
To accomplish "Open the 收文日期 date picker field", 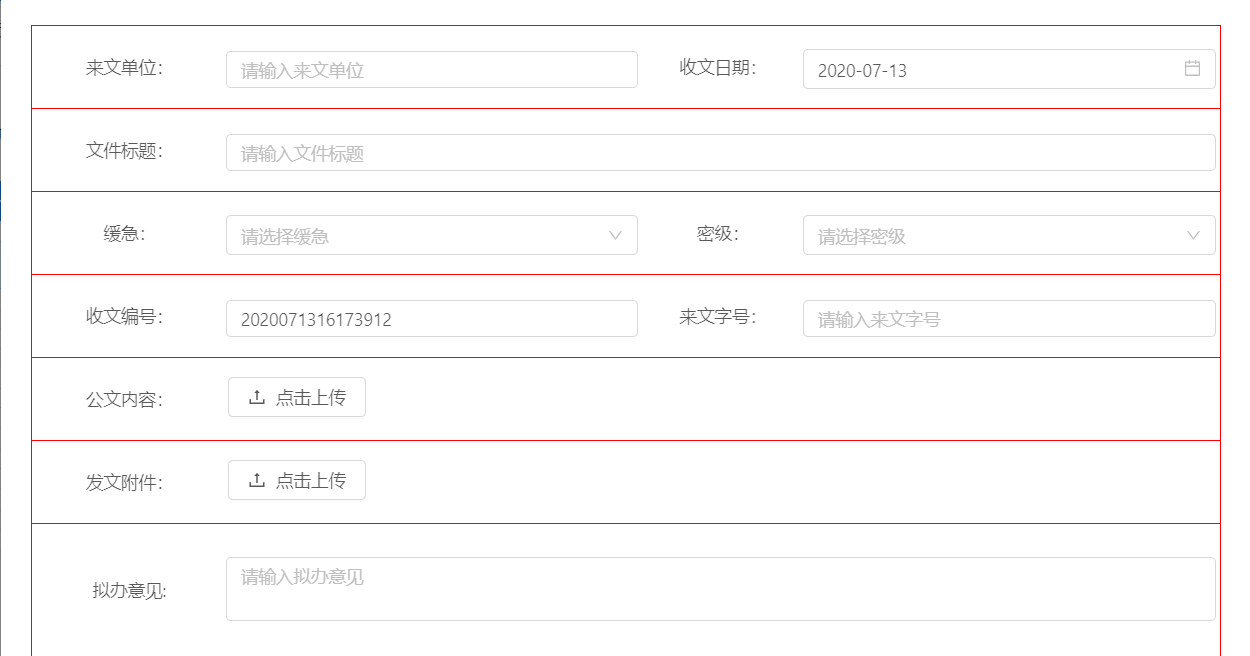I will (1009, 69).
